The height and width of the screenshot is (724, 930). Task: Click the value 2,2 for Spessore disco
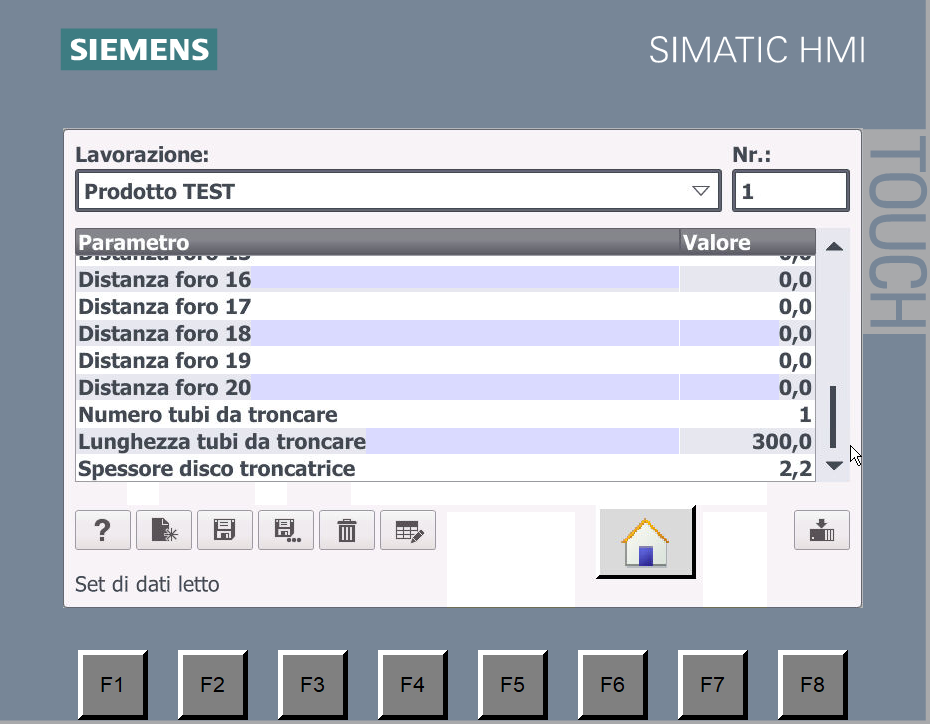(795, 469)
